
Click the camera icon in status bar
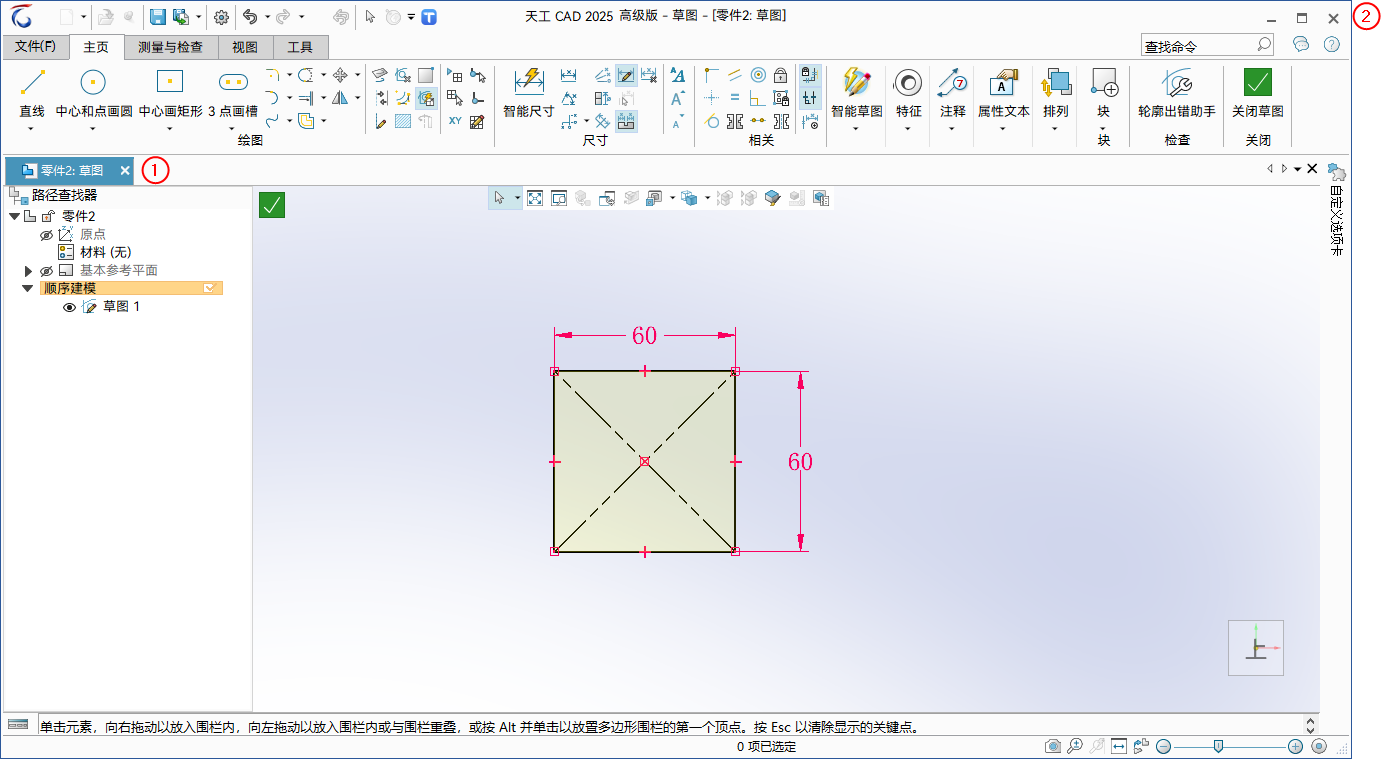1053,746
